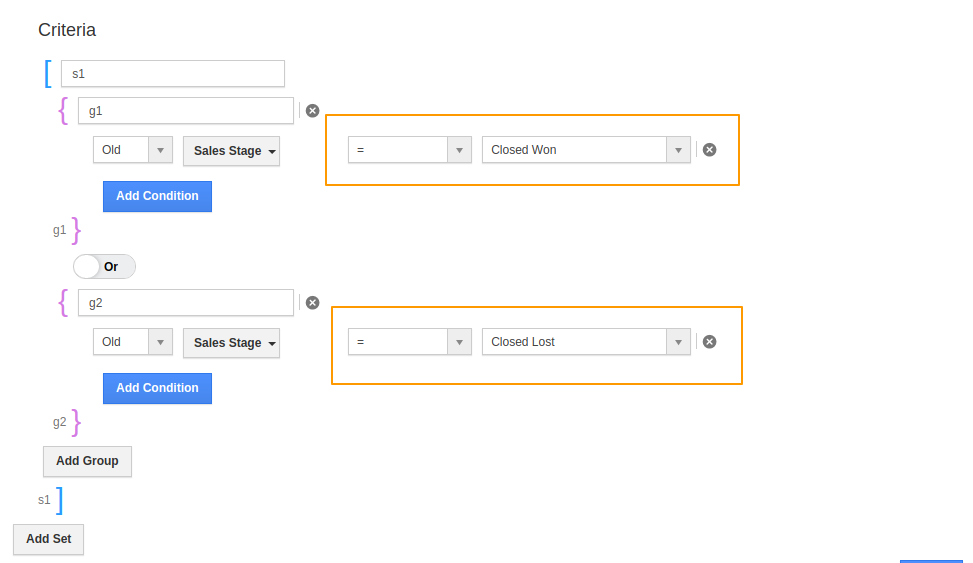
Task: Focus the s1 set name field
Action: (x=173, y=73)
